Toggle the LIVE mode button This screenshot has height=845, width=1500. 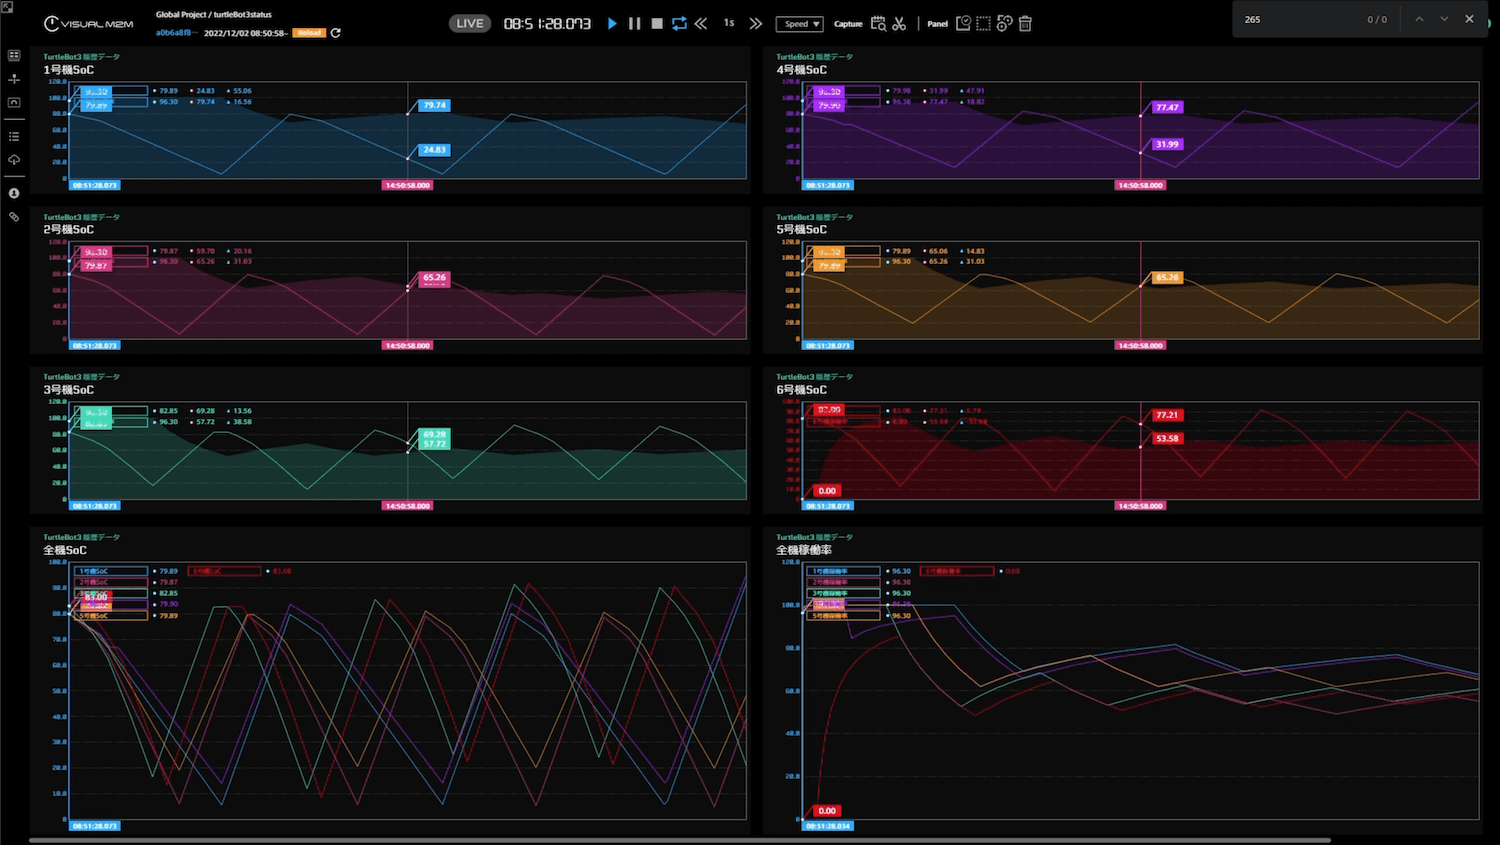[470, 23]
